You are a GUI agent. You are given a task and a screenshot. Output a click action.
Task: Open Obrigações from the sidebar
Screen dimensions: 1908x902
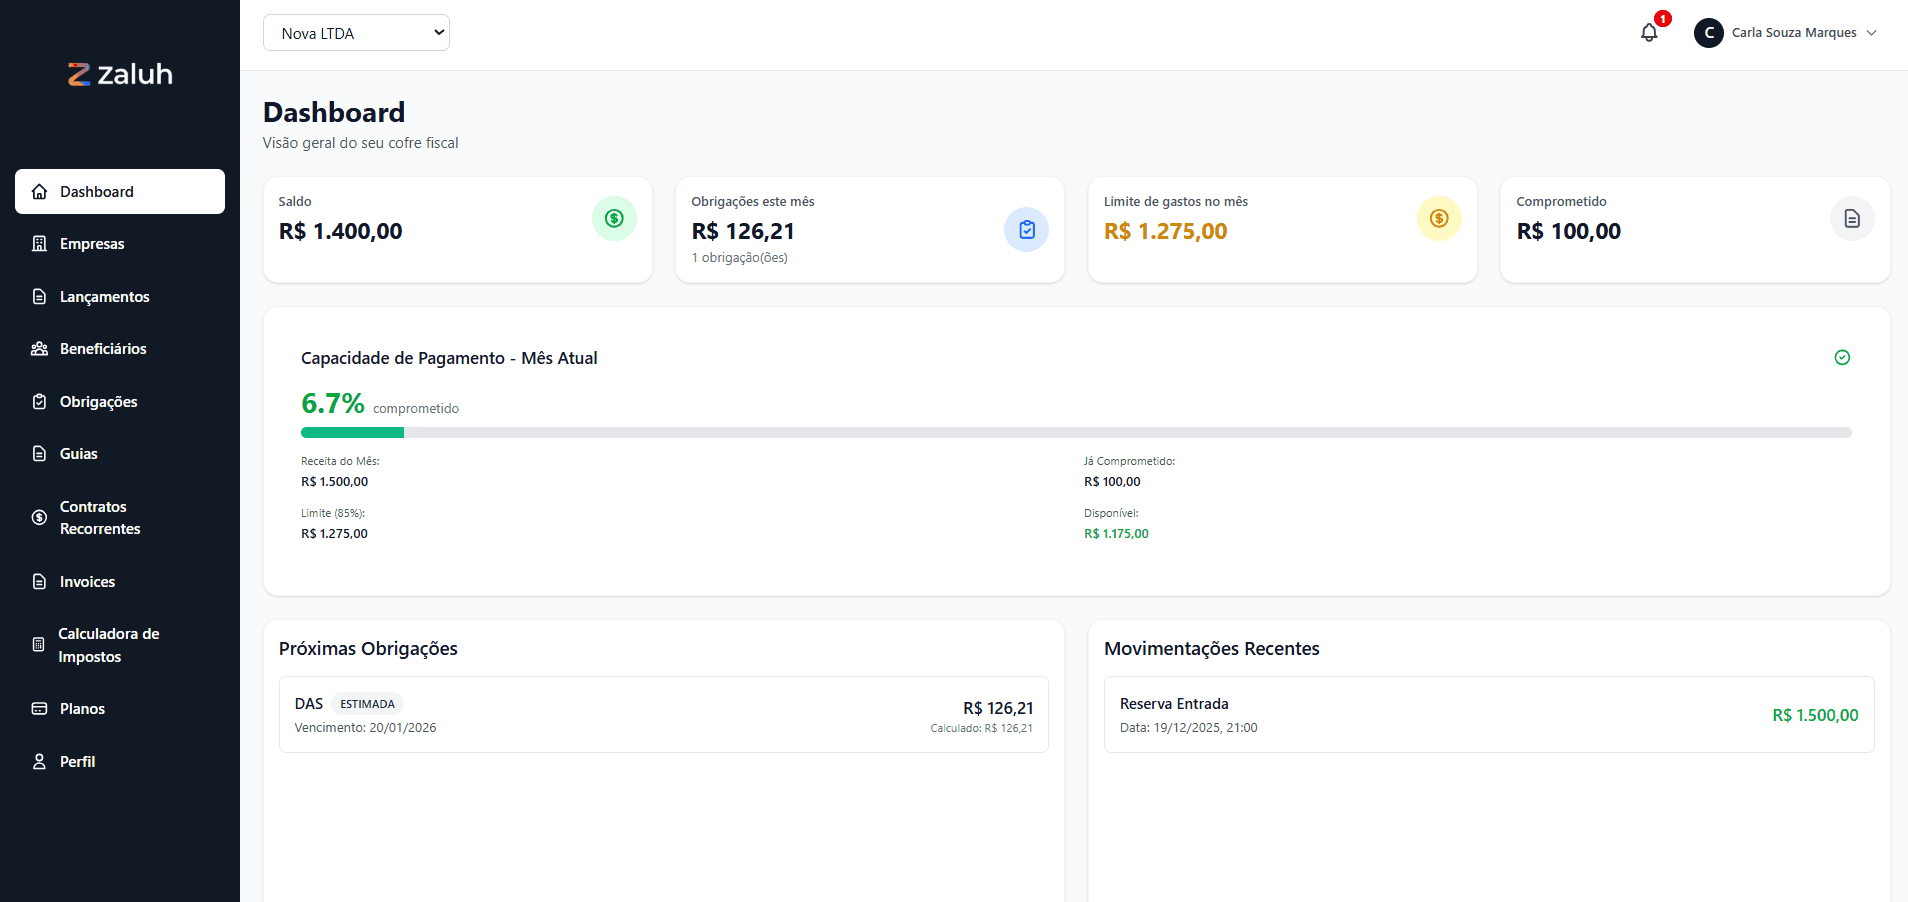pos(98,402)
